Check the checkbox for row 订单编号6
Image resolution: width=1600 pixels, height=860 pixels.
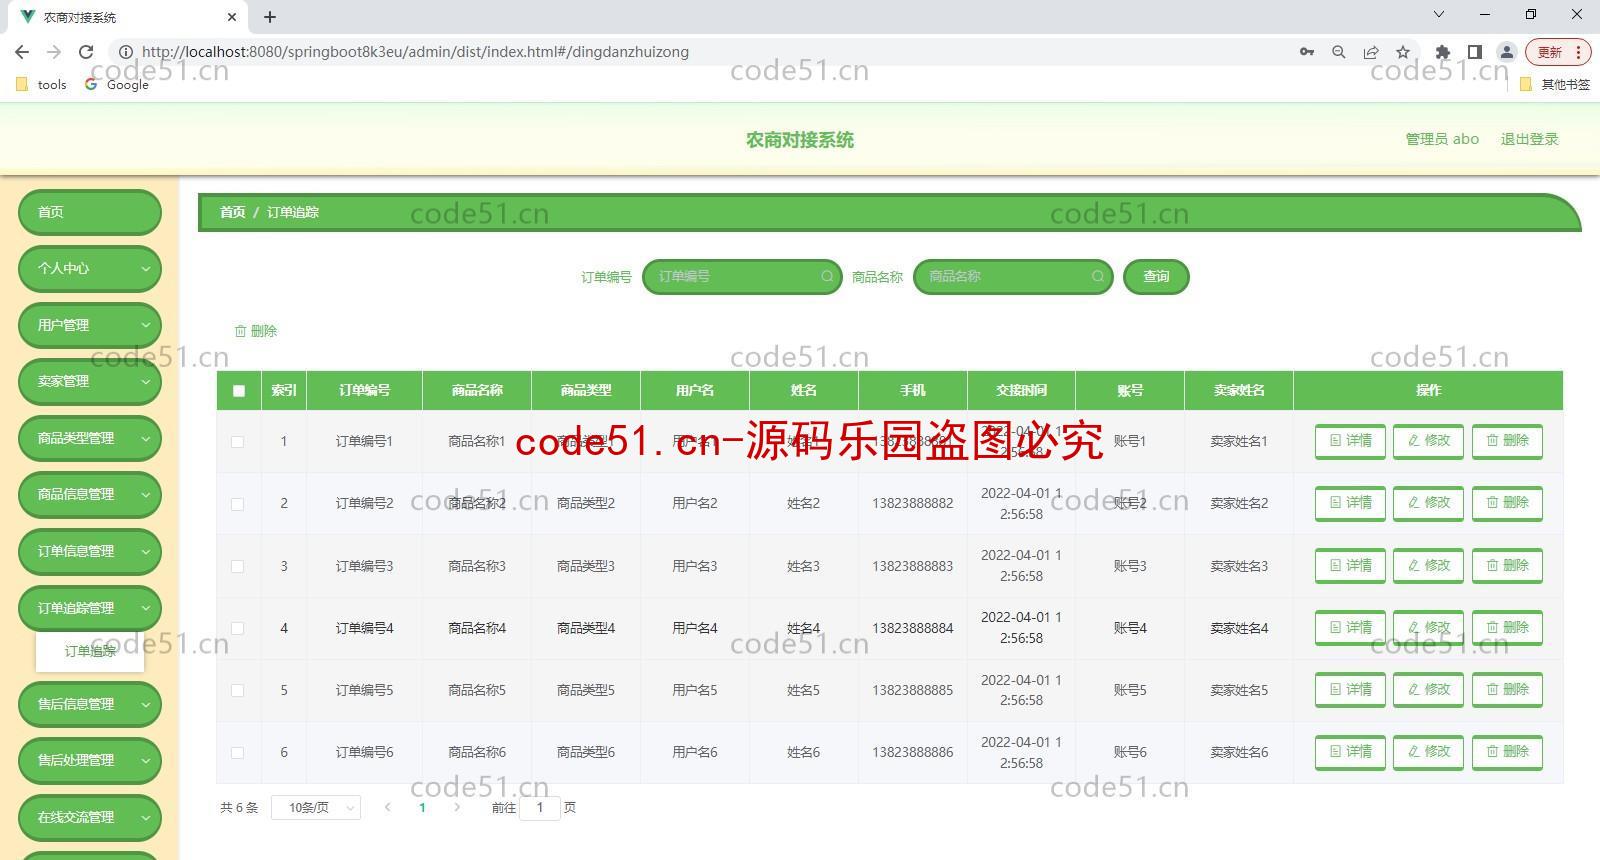(237, 753)
